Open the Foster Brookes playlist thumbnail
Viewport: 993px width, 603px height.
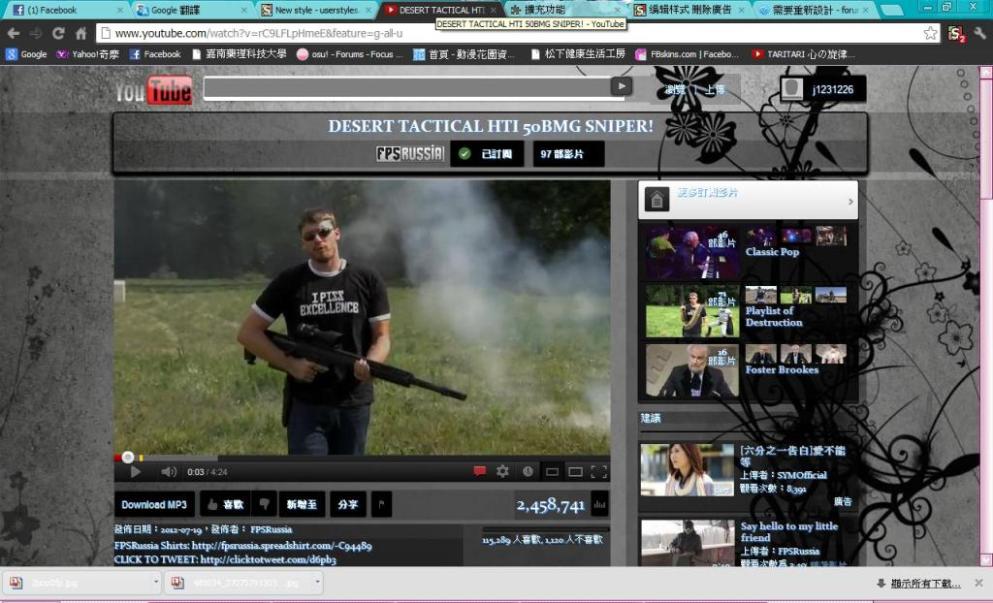point(692,371)
